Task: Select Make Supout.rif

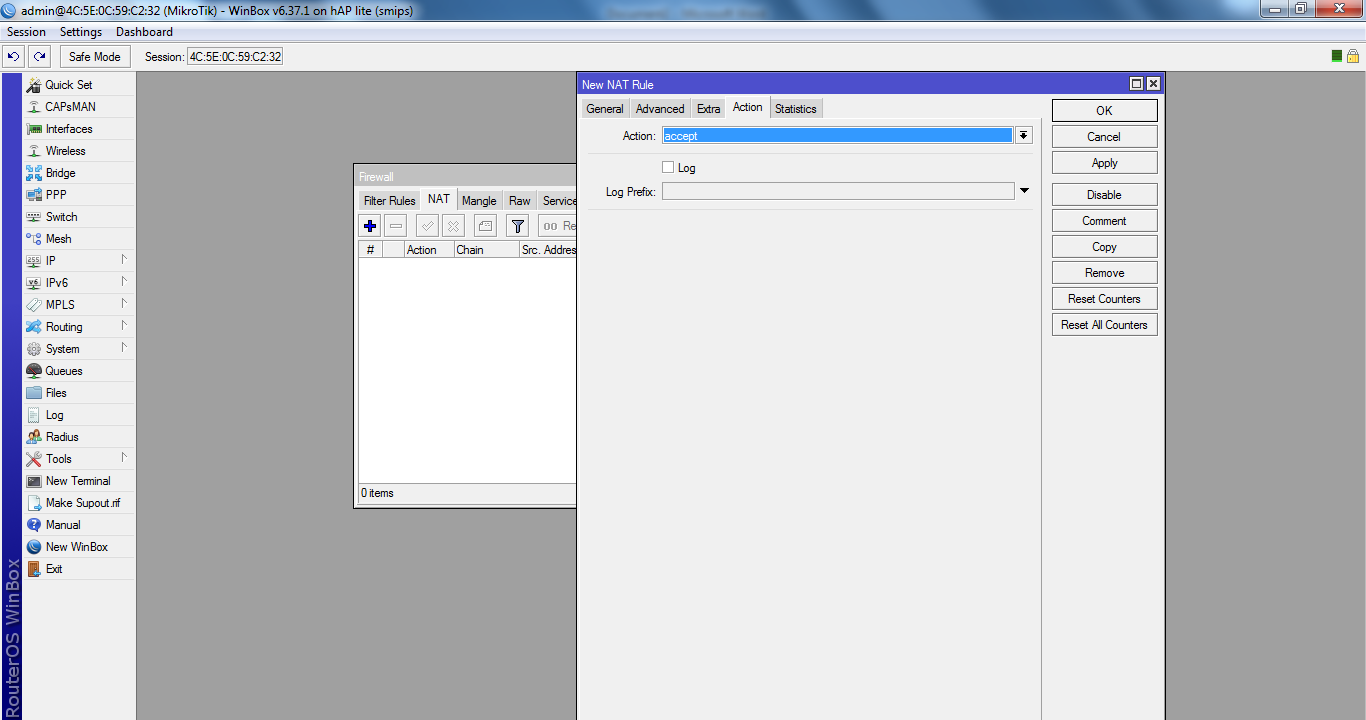Action: point(78,503)
